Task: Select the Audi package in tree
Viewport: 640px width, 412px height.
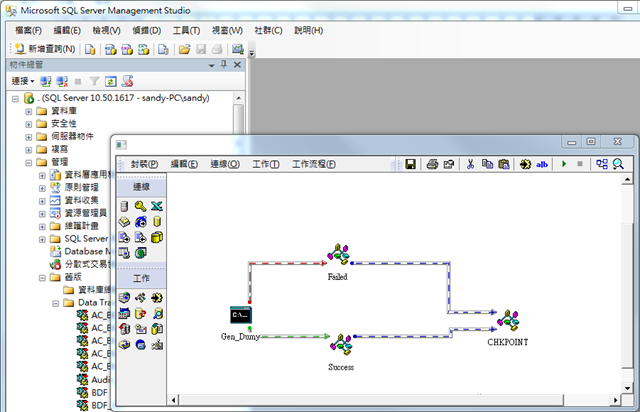Action: (x=100, y=380)
